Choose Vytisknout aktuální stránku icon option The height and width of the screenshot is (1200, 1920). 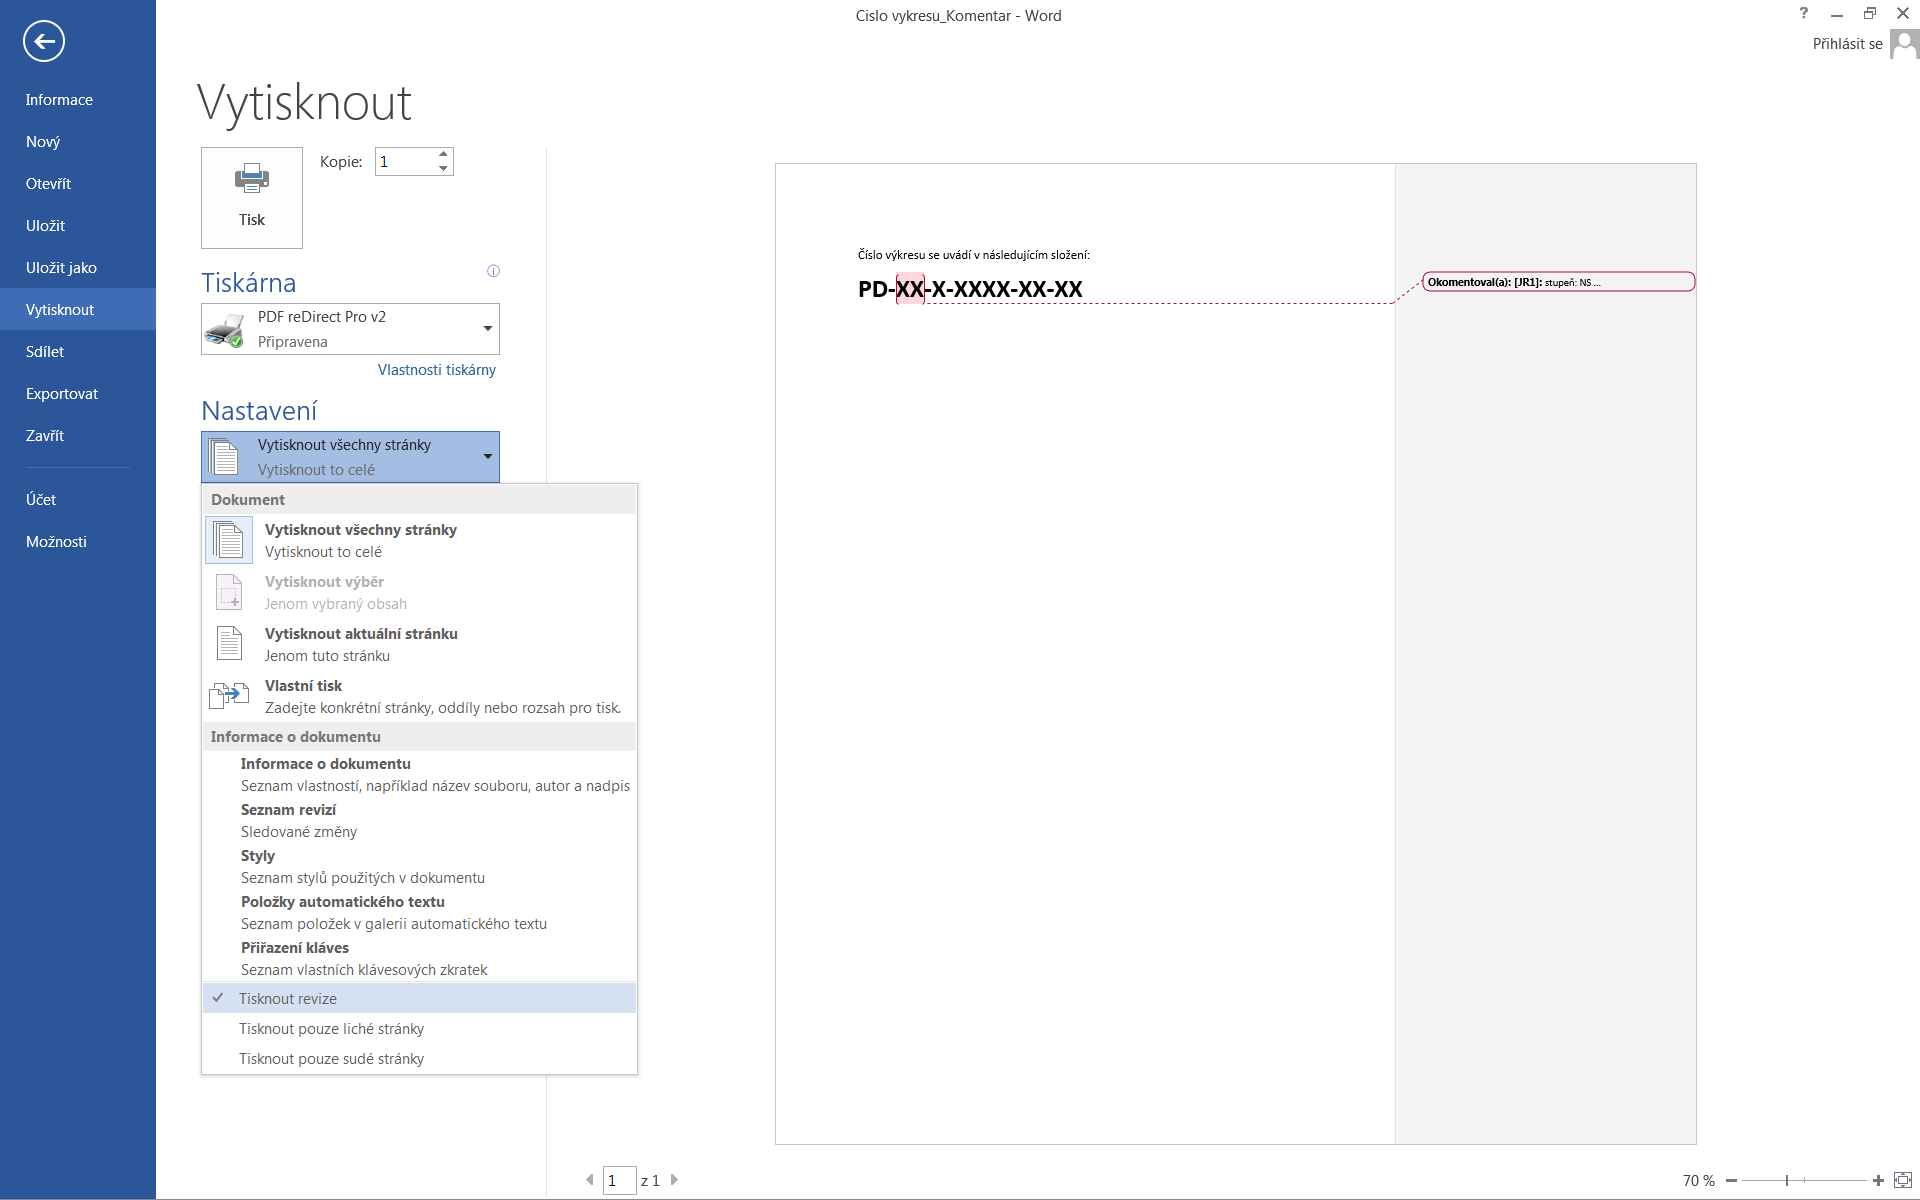229,644
